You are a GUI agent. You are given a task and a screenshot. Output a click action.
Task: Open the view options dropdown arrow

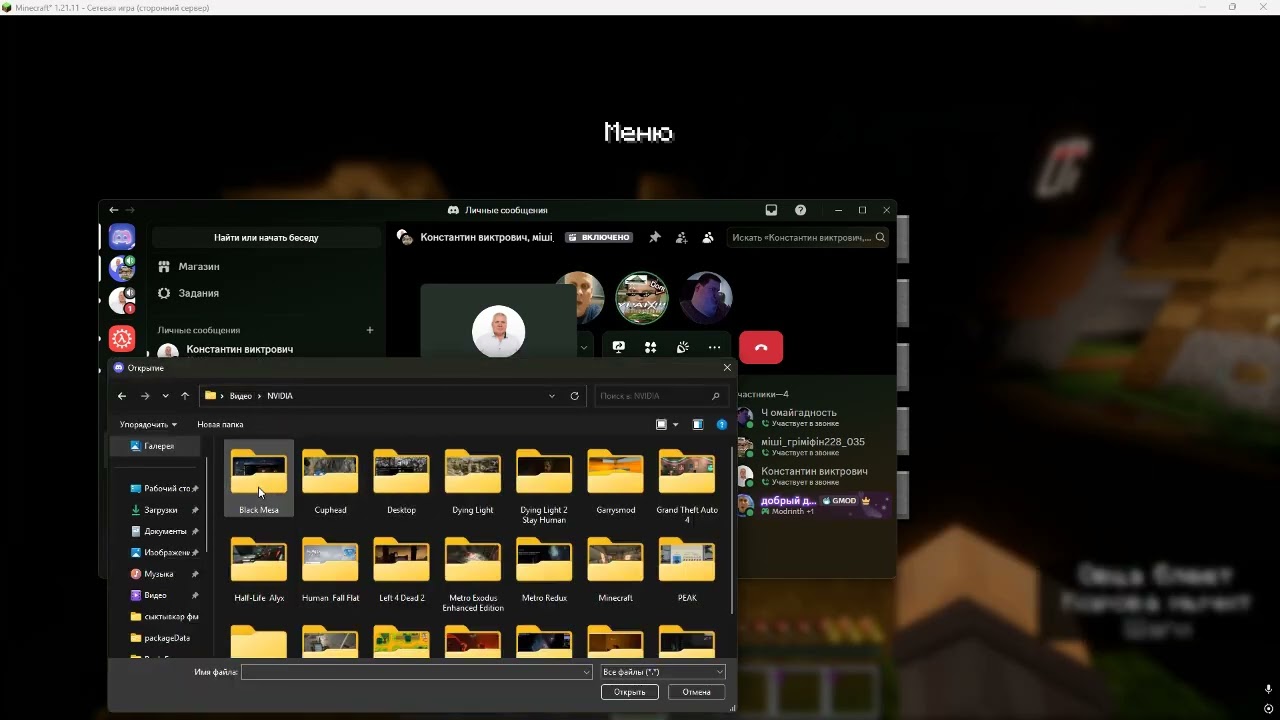click(x=675, y=425)
